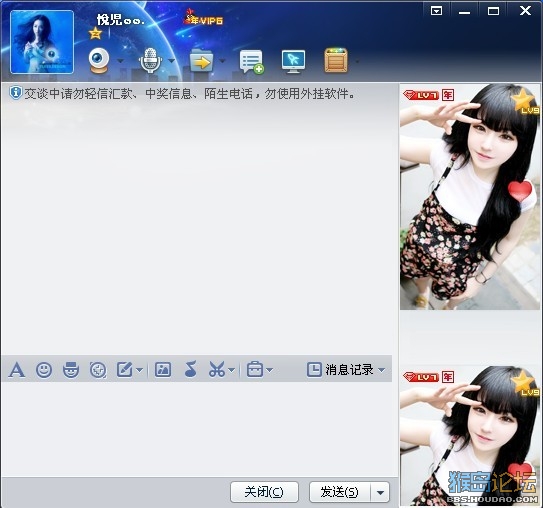543x508 pixels.
Task: Click the contact nickname 悦児
Action: click(120, 20)
